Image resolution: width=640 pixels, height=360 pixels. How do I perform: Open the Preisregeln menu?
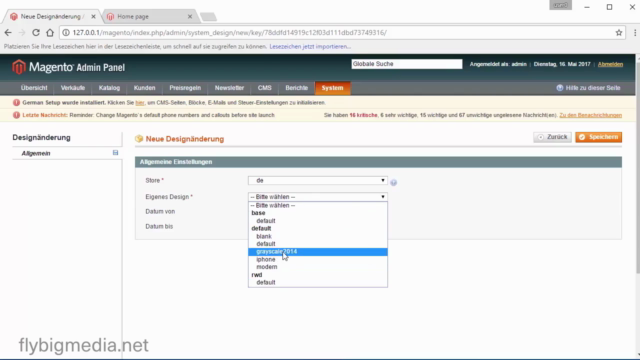click(x=185, y=88)
